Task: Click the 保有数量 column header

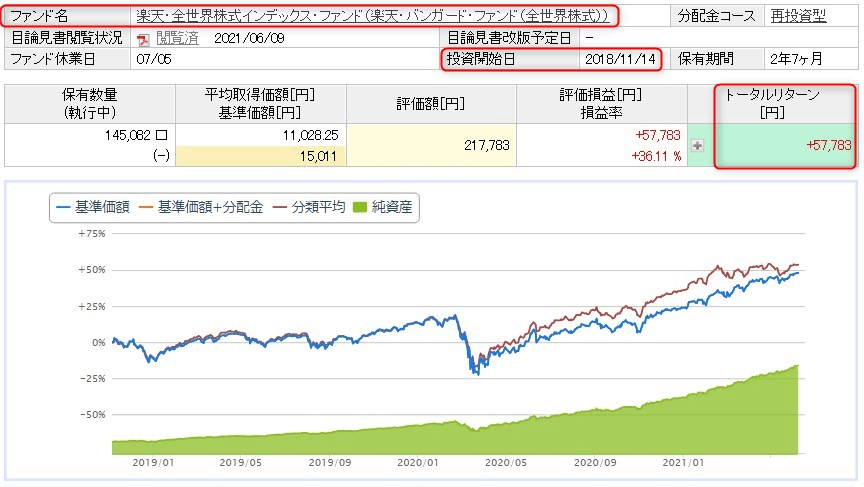Action: tap(90, 104)
